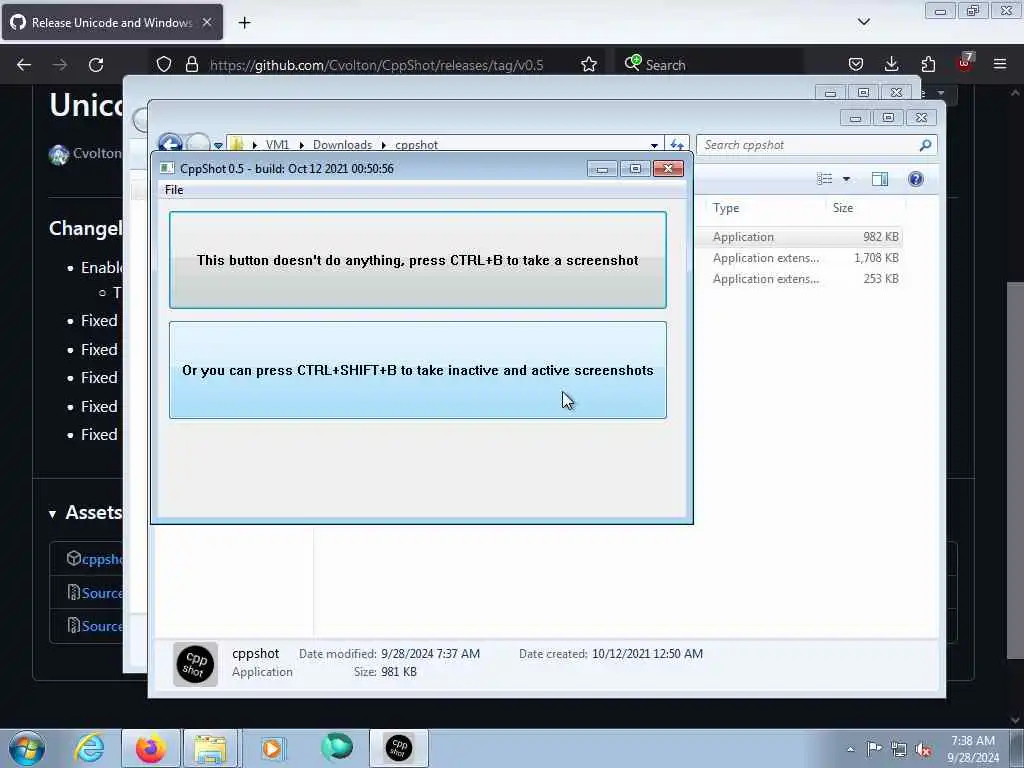Launch Windows Media Player from taskbar
1024x768 pixels.
pos(272,748)
